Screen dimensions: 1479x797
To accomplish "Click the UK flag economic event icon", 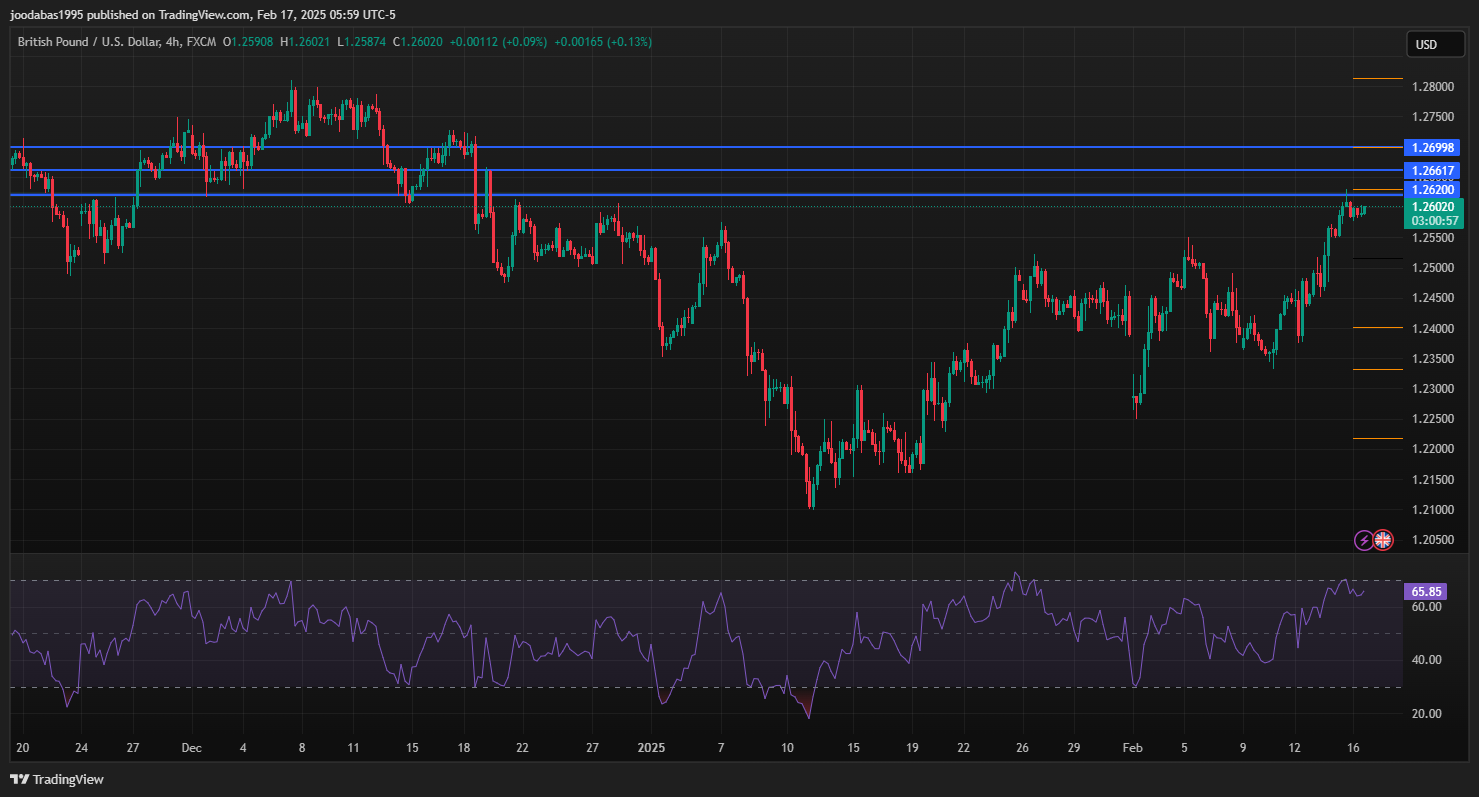I will [x=1383, y=540].
